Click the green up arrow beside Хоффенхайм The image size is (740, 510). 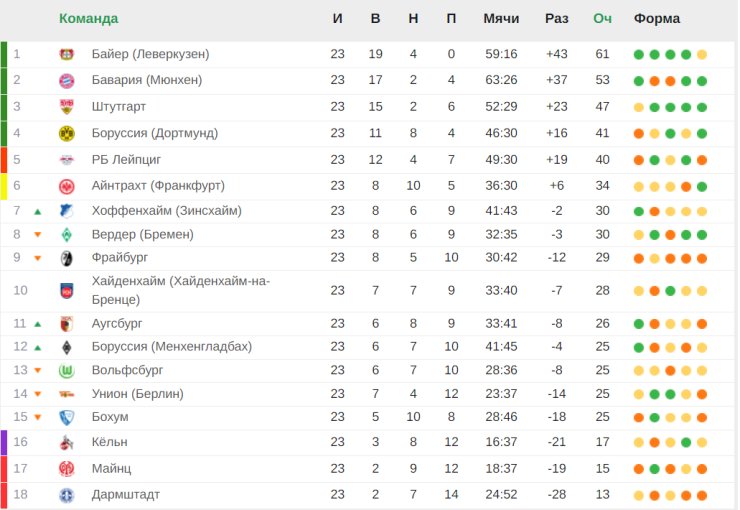[x=38, y=212]
